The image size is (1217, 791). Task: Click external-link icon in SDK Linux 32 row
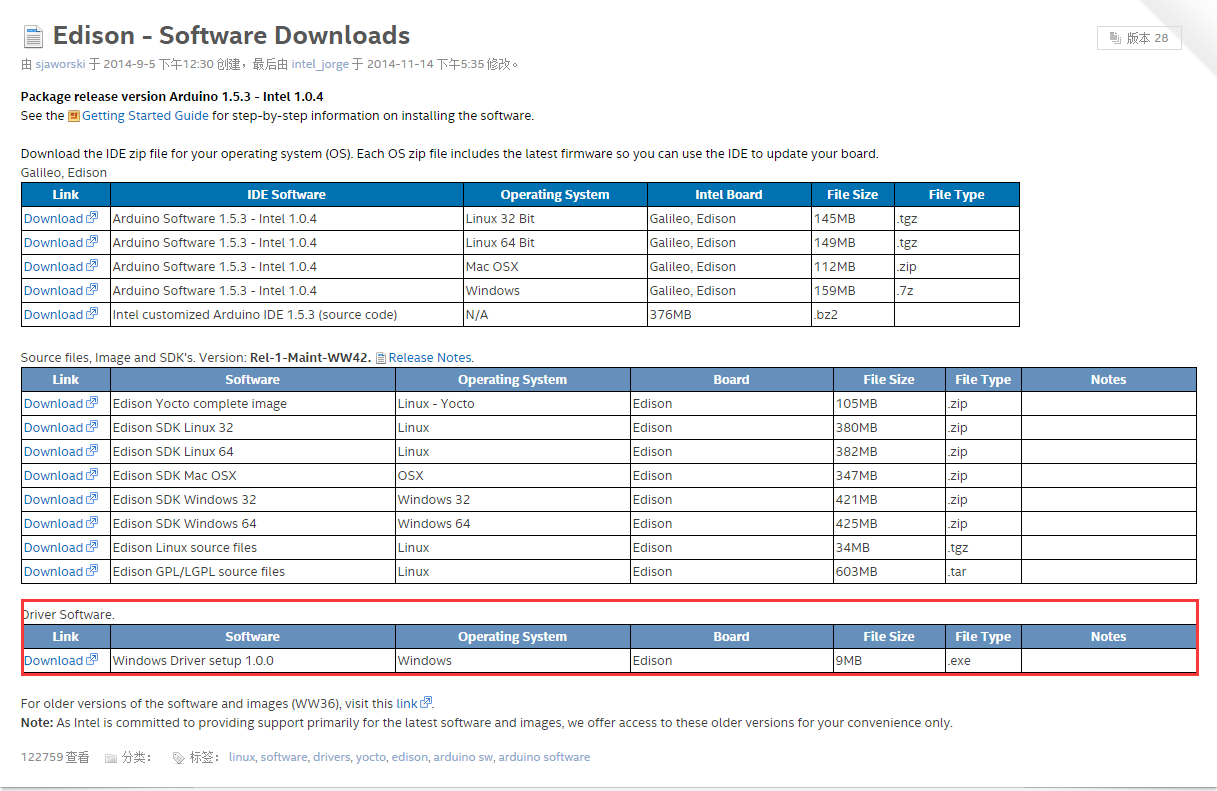[92, 427]
